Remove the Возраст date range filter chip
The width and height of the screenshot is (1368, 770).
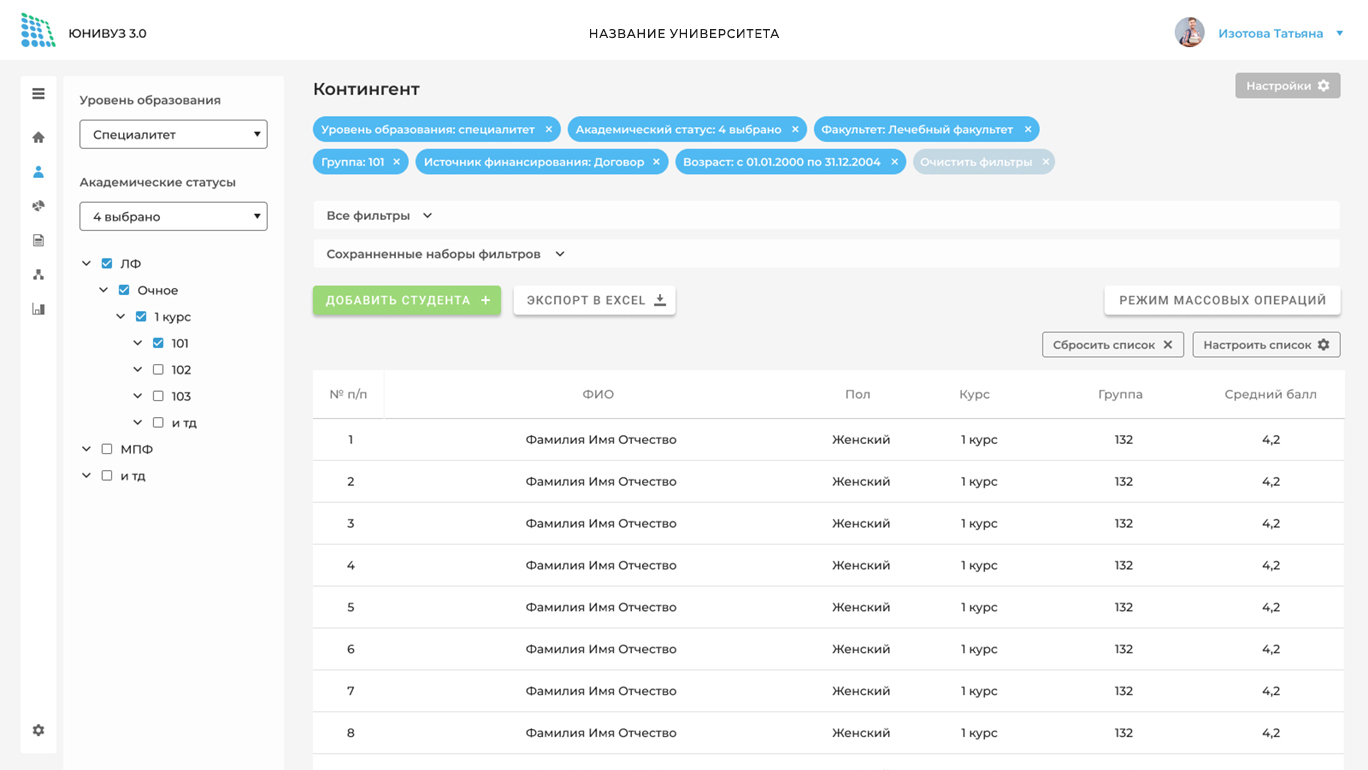pyautogui.click(x=894, y=162)
